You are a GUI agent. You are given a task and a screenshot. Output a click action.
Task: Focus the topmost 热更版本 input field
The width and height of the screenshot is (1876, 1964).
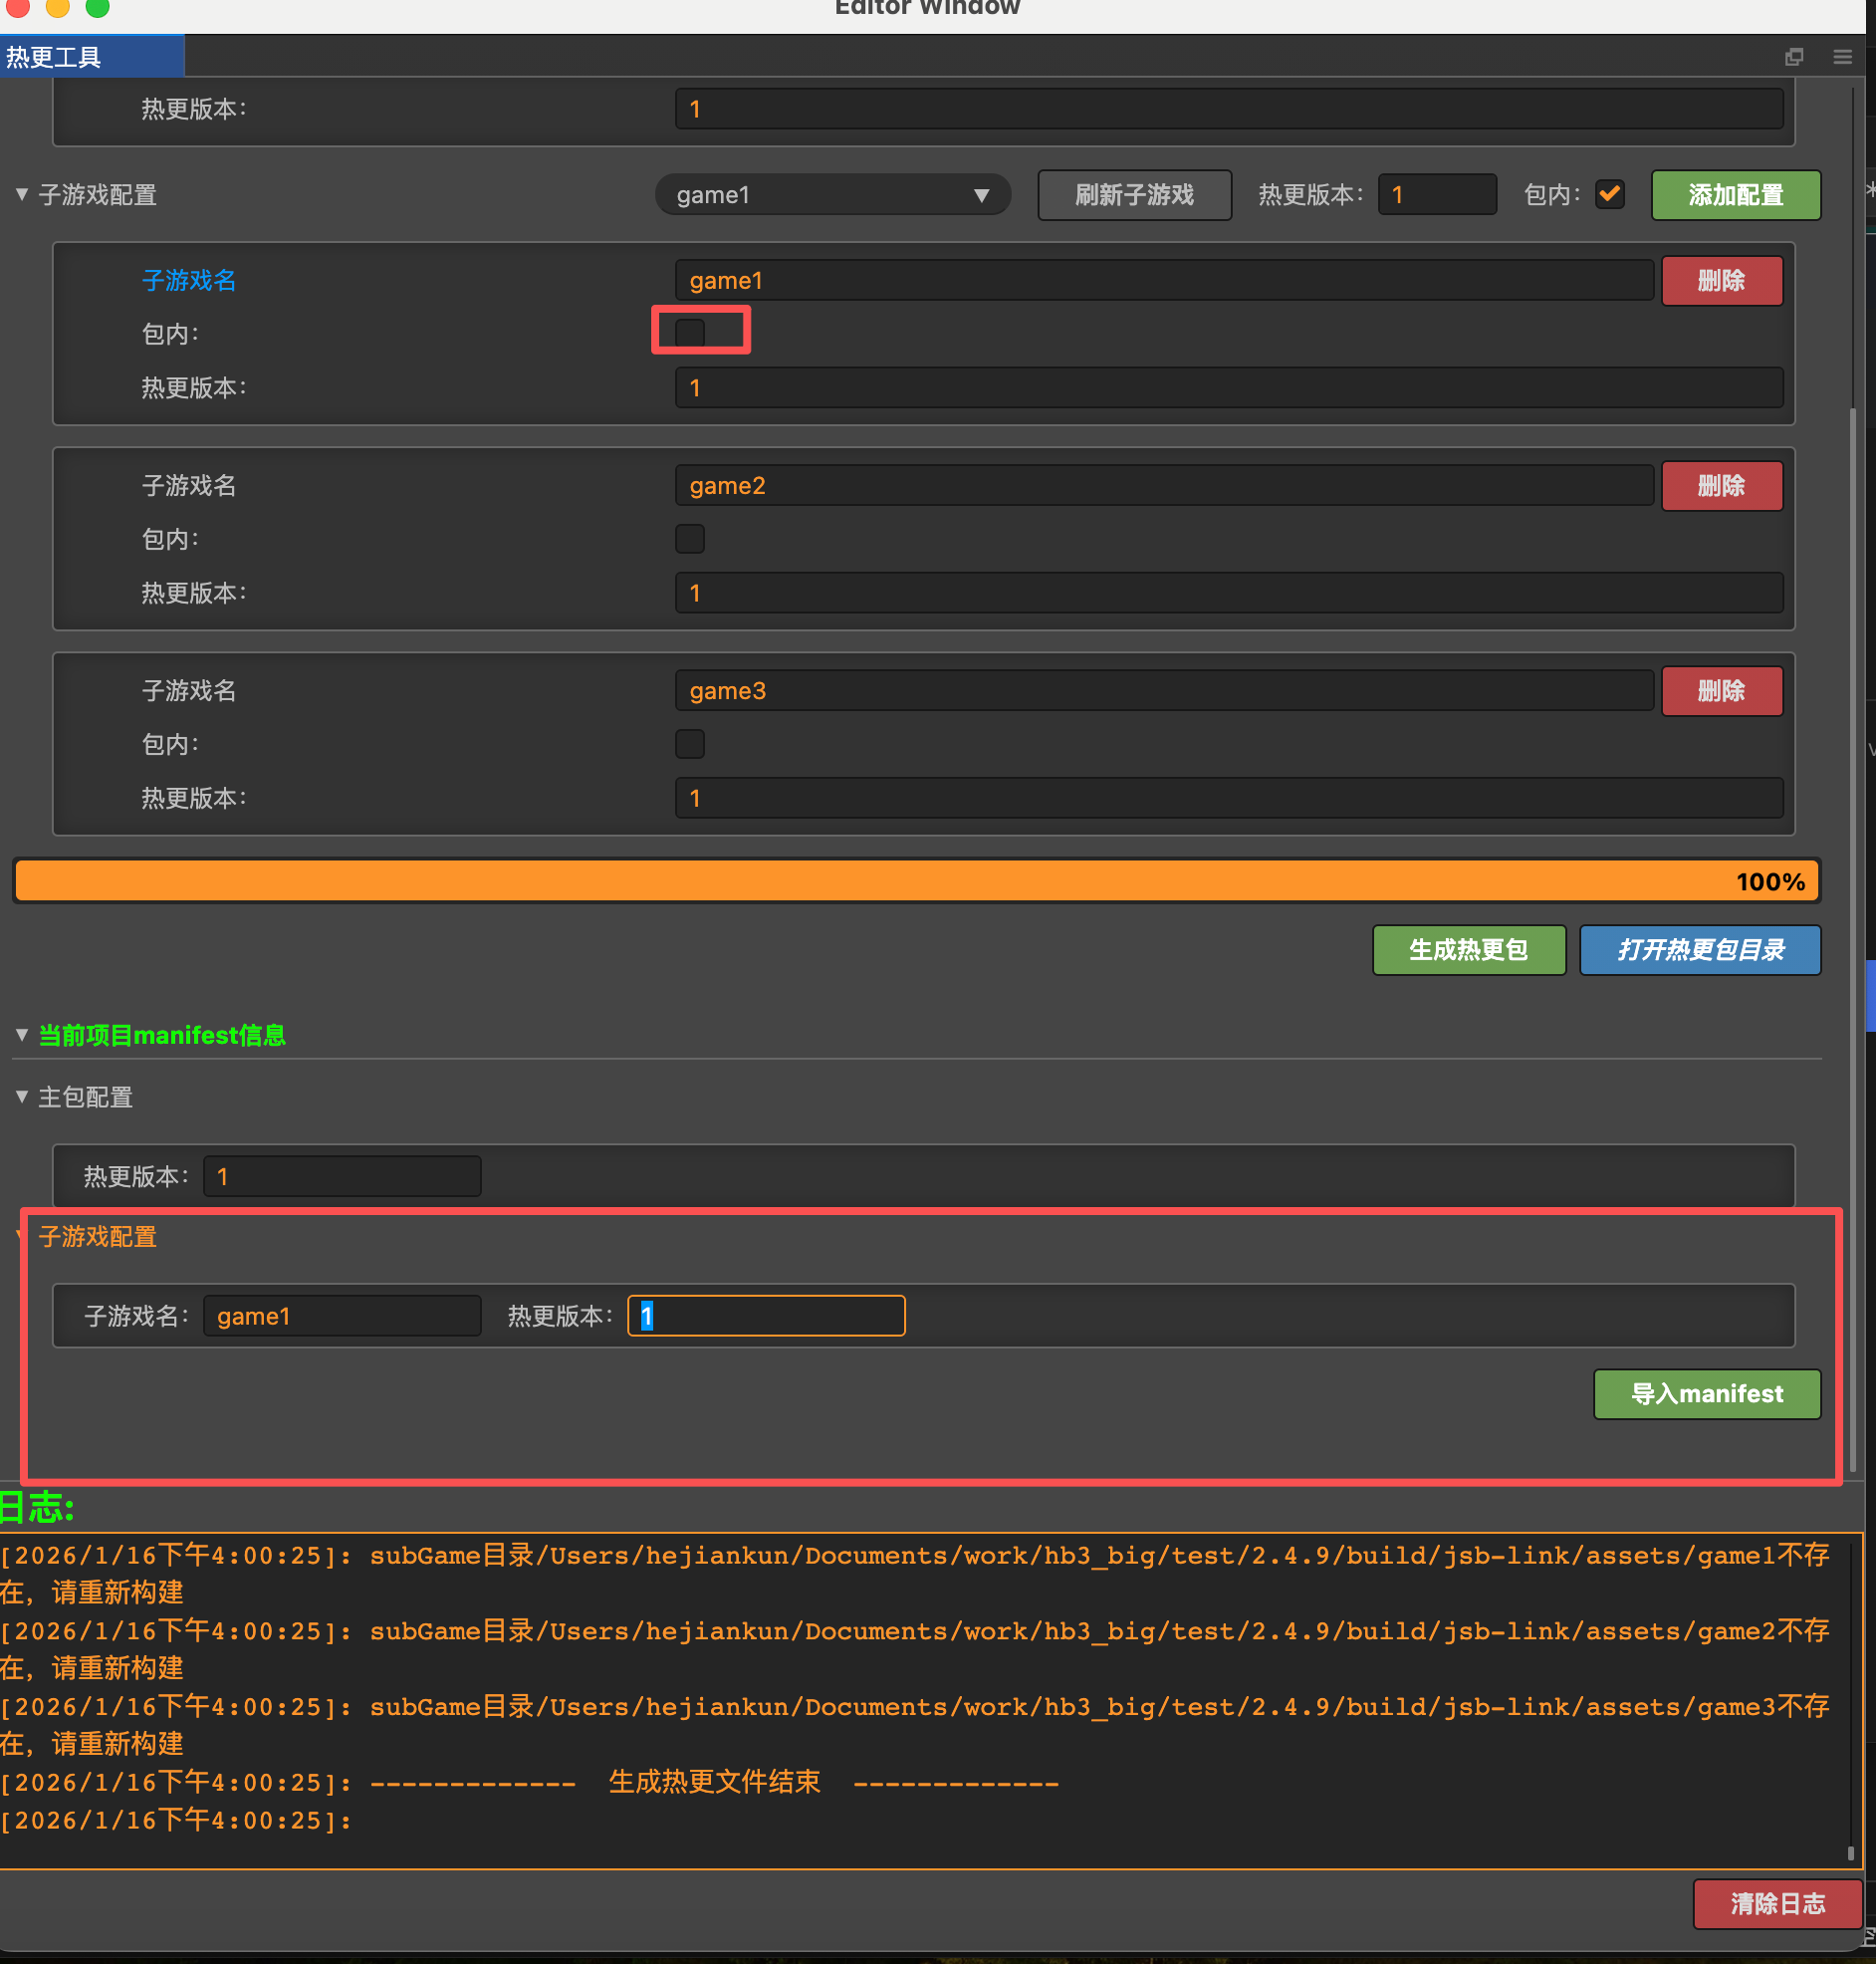1229,109
